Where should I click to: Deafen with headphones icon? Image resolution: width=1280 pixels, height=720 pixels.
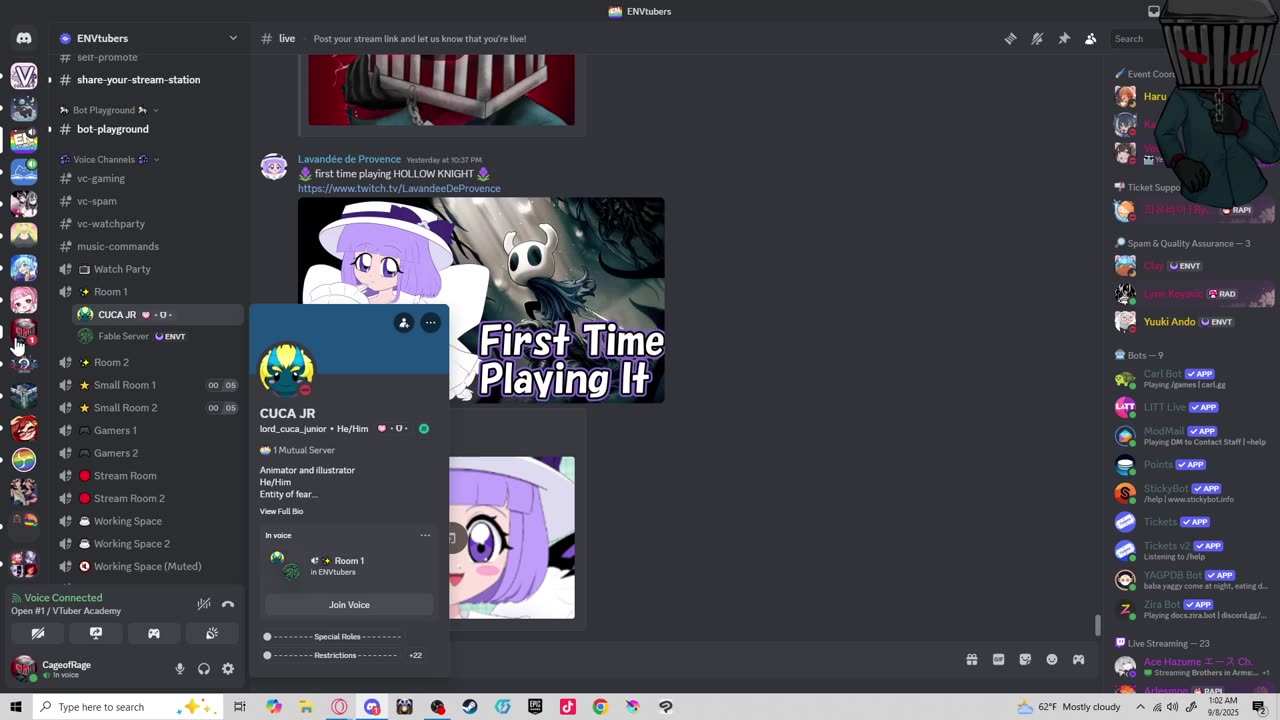pos(204,669)
